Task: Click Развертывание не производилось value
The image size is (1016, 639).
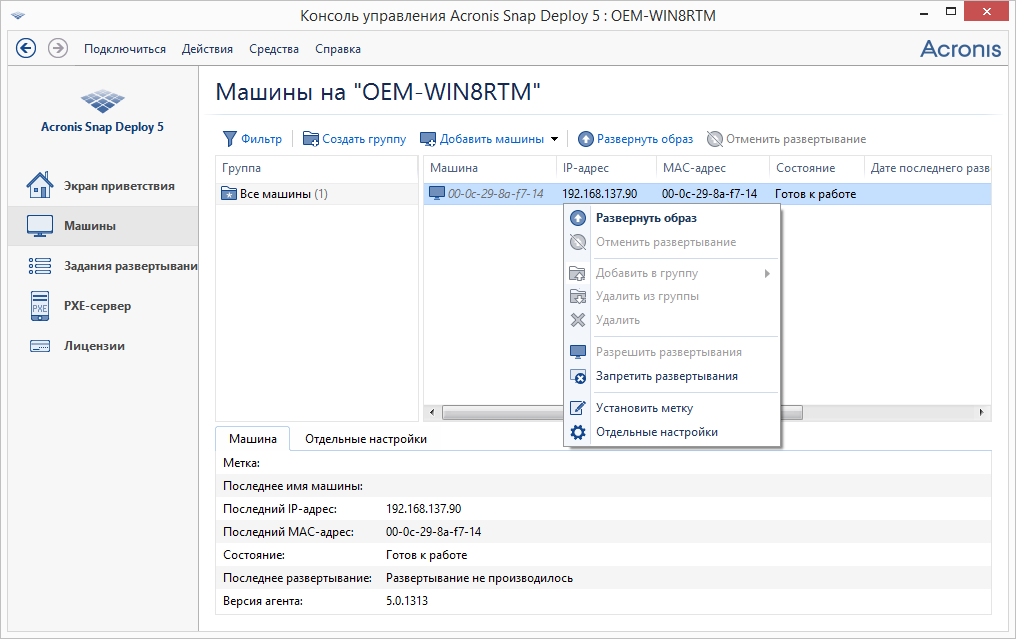Action: tap(479, 578)
